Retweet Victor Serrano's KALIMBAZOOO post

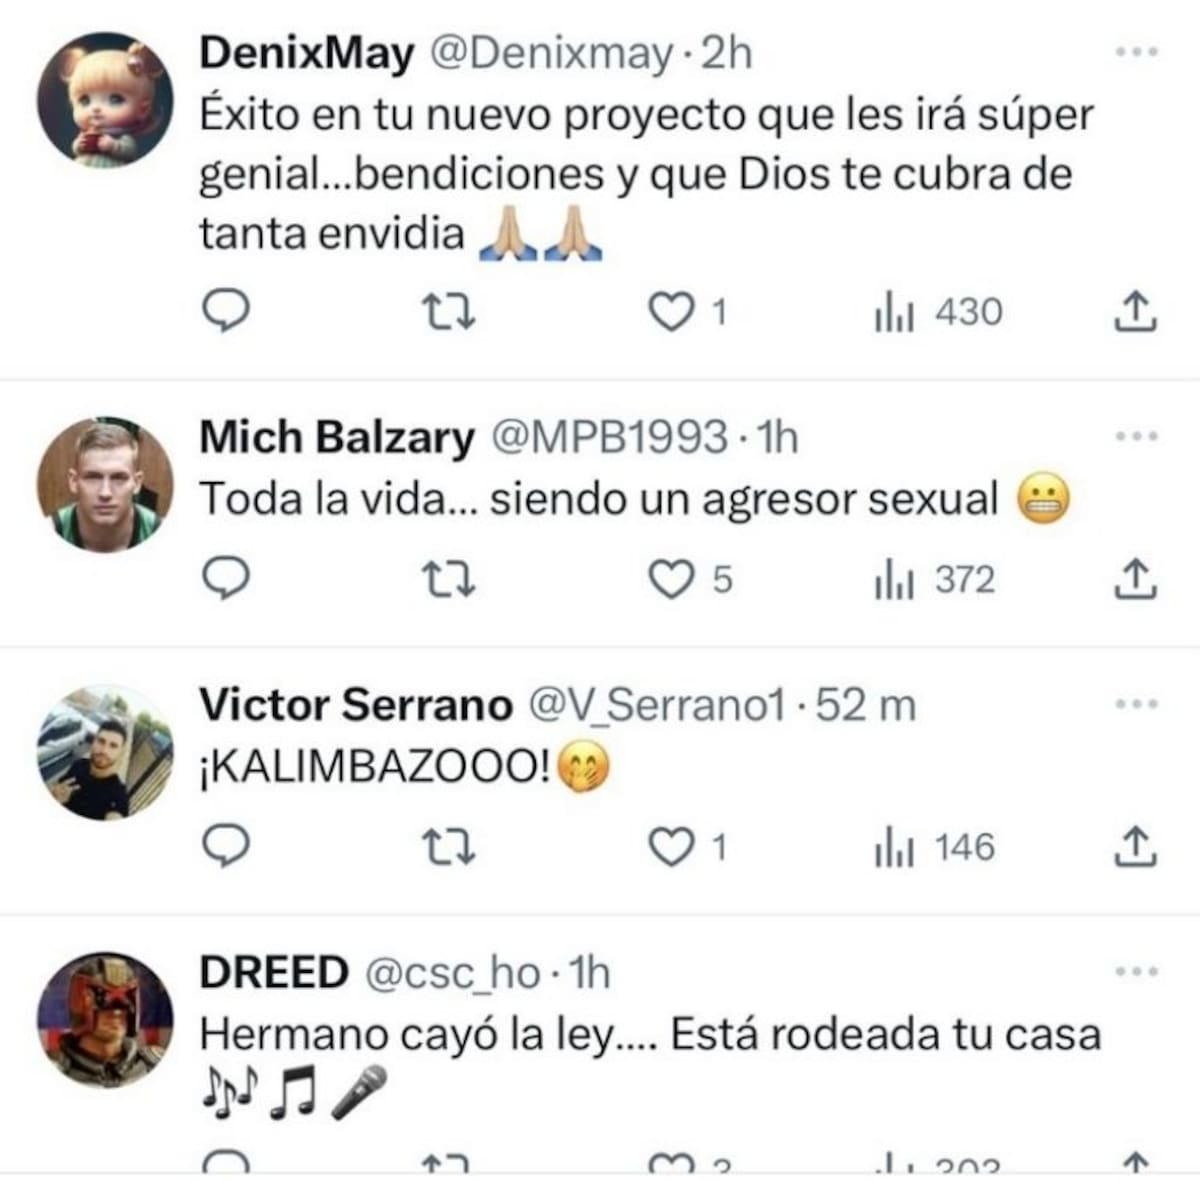[447, 847]
